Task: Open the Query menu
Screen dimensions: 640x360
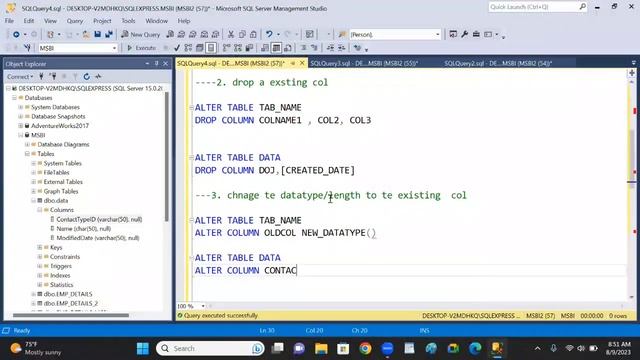Action: [x=75, y=21]
